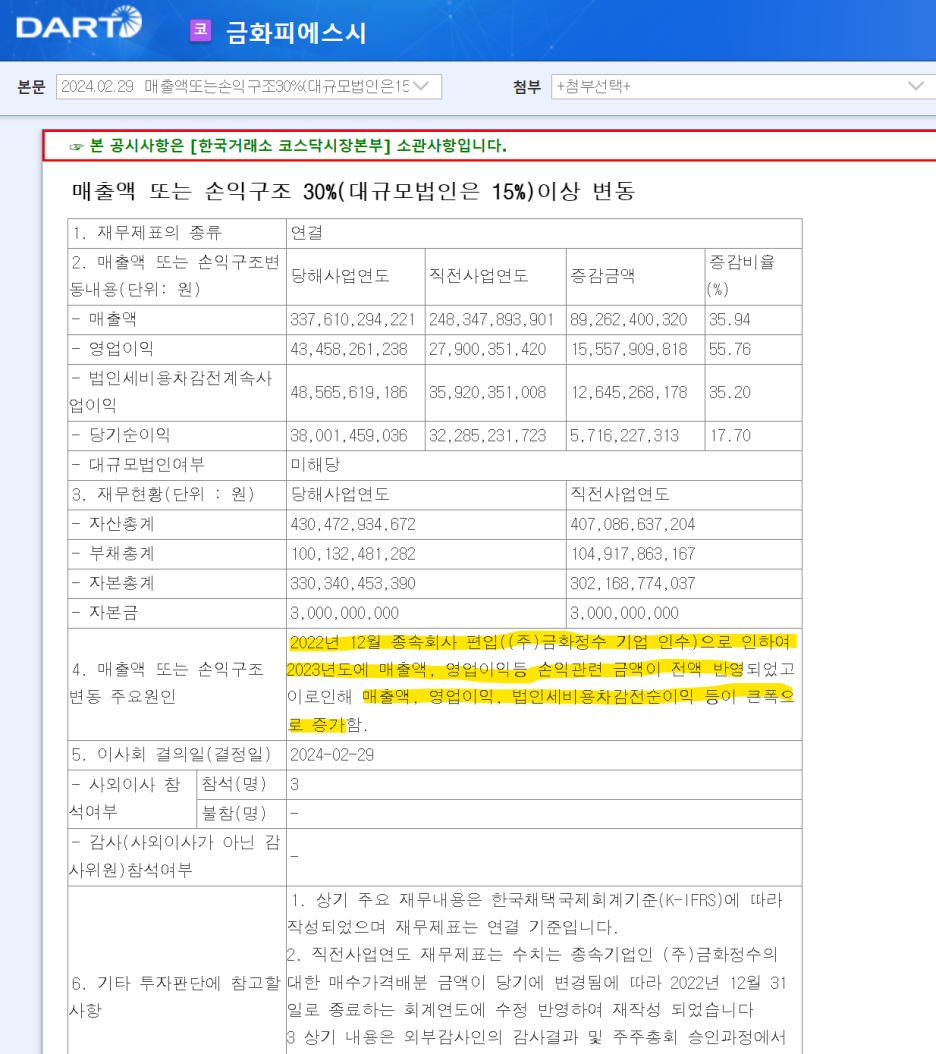
Task: Open the 본문 document selection dropdown
Action: click(249, 87)
